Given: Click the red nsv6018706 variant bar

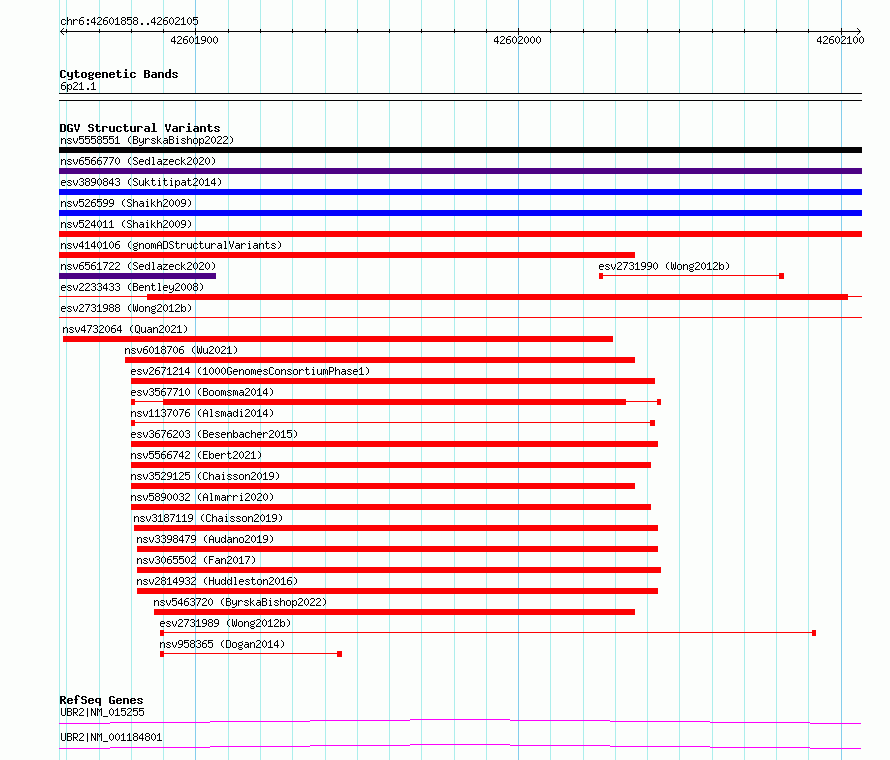Looking at the screenshot, I should (380, 360).
